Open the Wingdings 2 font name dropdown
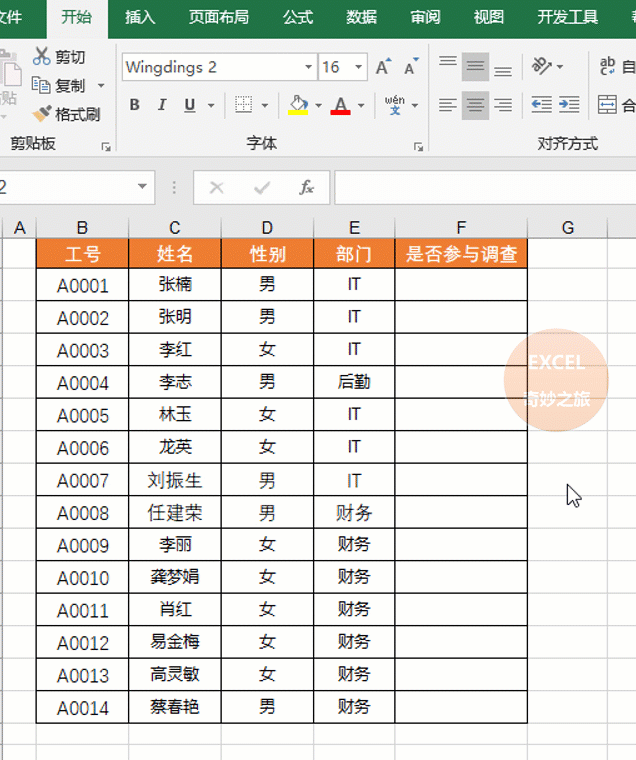This screenshot has height=760, width=636. click(x=308, y=67)
